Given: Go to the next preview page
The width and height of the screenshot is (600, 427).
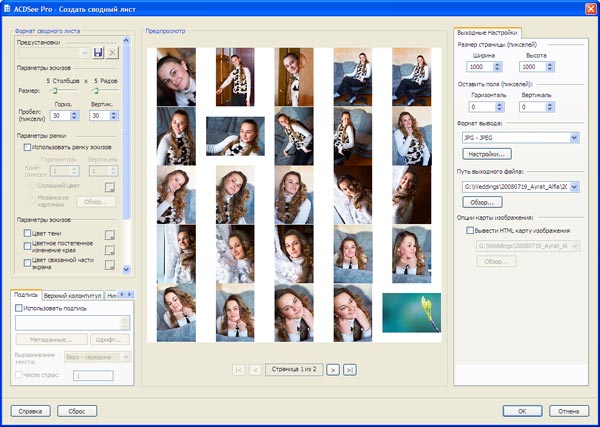Looking at the screenshot, I should 333,369.
